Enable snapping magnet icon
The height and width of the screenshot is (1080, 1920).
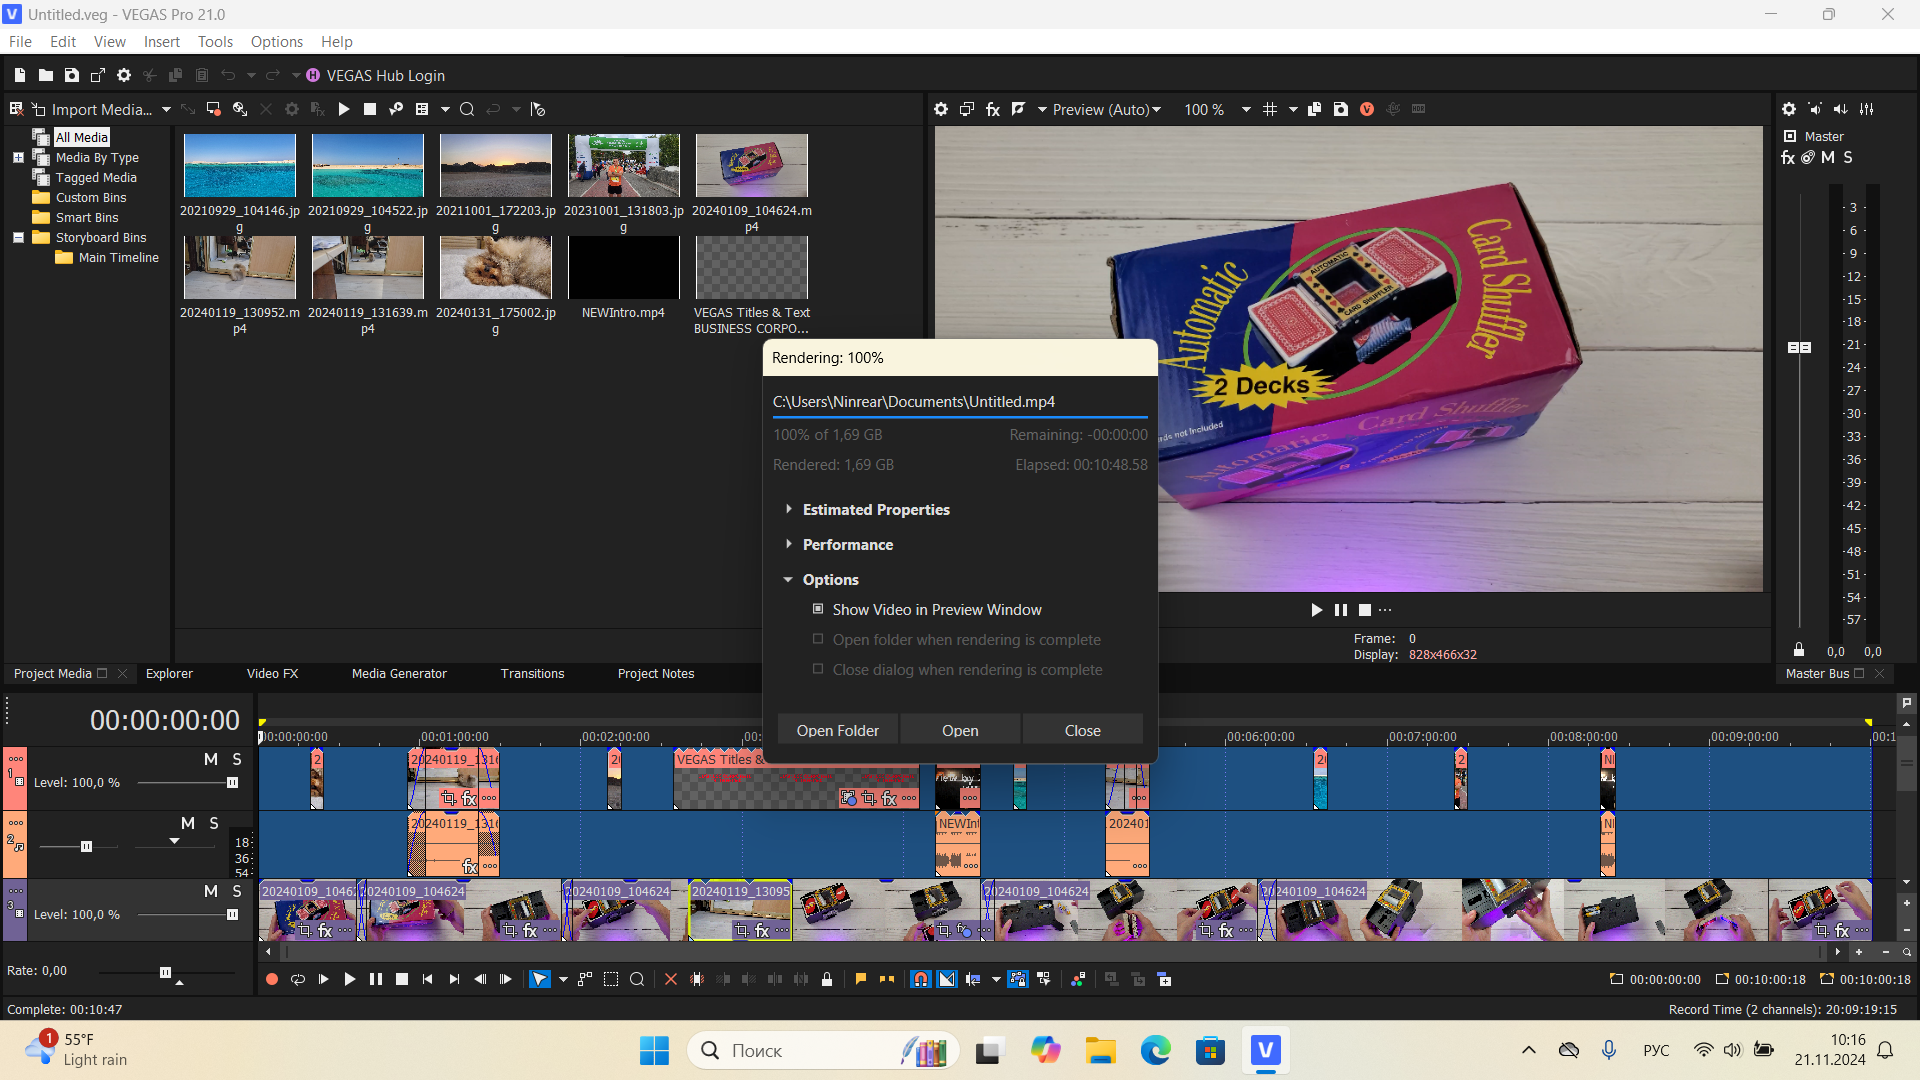(920, 980)
